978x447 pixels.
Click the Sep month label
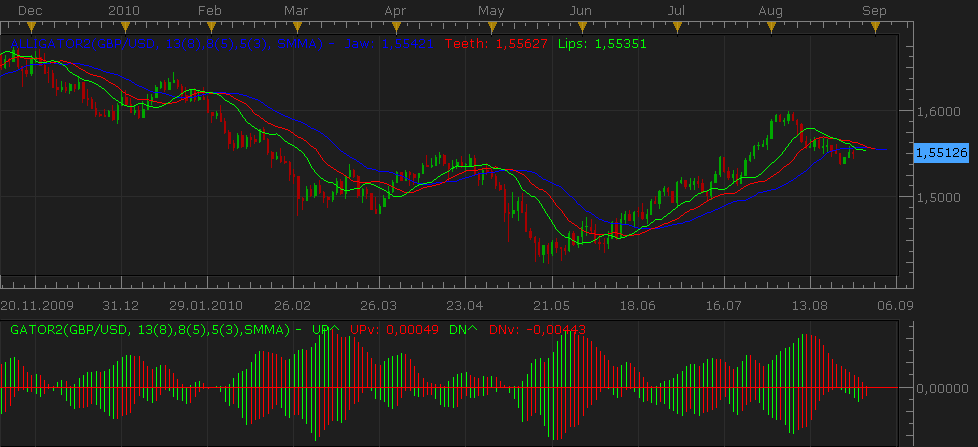pyautogui.click(x=874, y=11)
